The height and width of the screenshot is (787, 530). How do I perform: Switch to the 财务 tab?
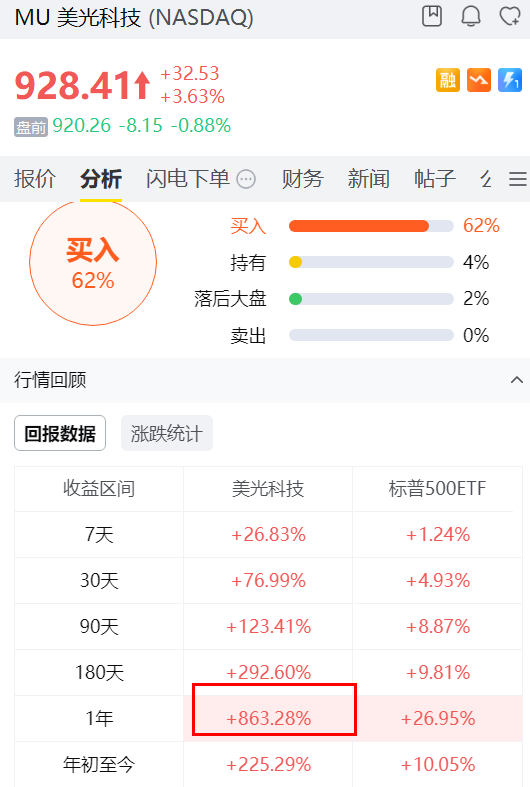(302, 179)
